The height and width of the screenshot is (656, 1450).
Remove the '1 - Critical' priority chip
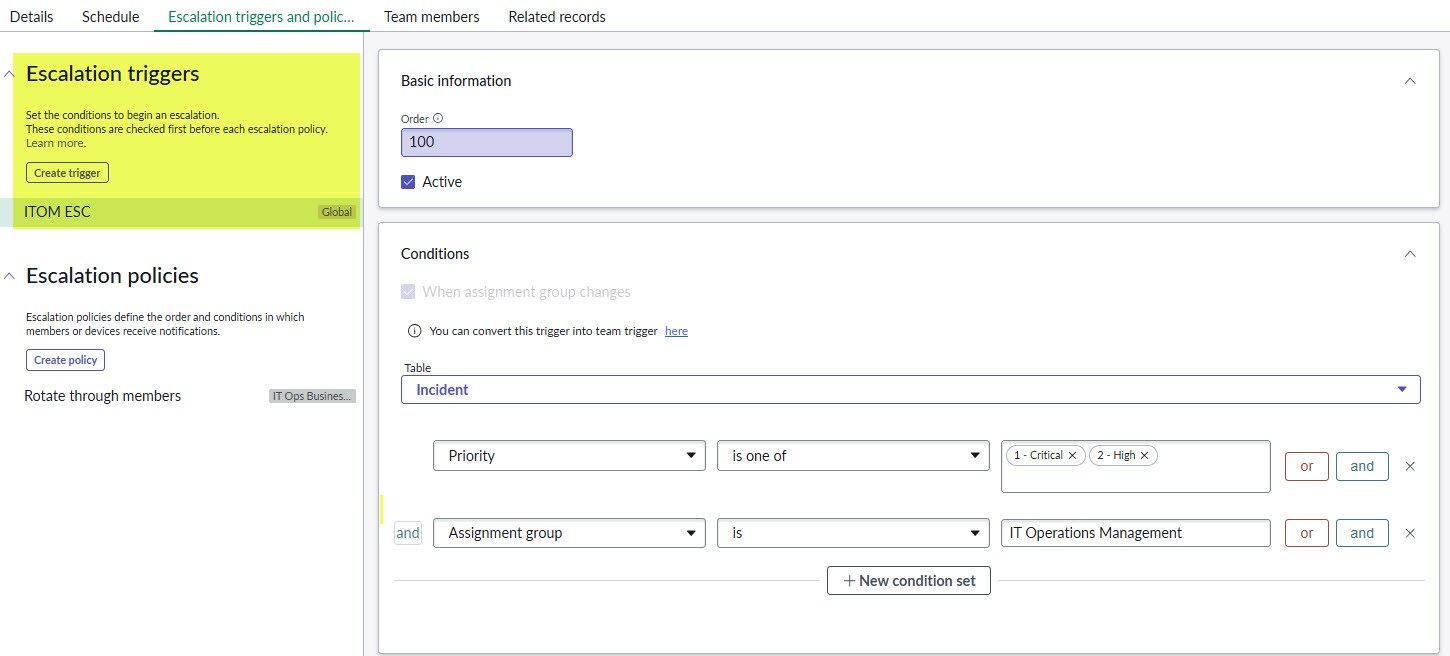click(1072, 455)
